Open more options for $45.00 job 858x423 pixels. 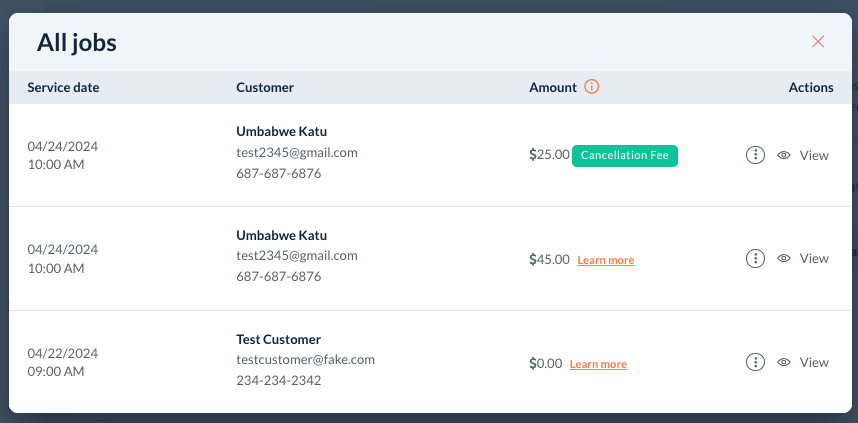(756, 259)
